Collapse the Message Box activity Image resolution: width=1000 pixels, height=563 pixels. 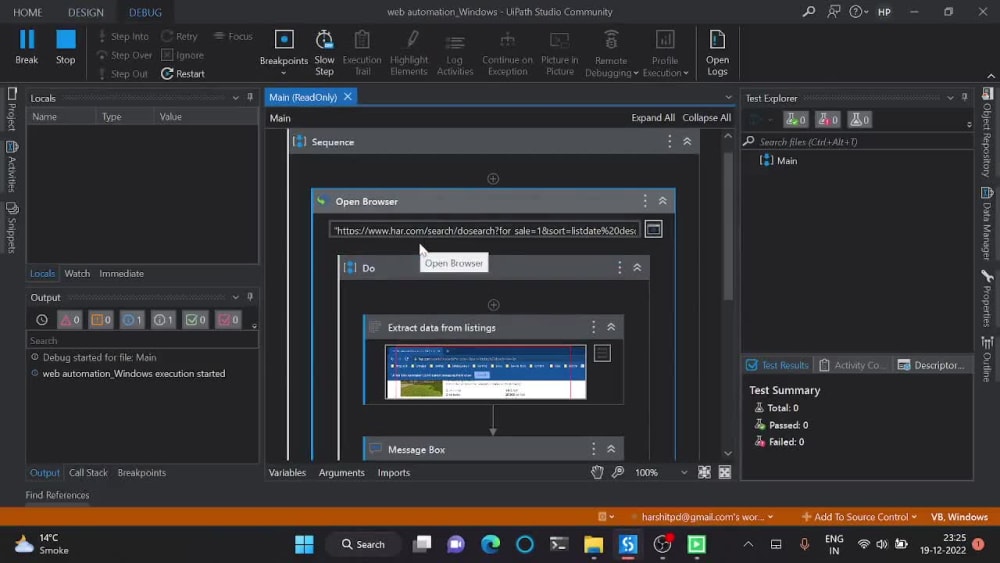tap(611, 449)
